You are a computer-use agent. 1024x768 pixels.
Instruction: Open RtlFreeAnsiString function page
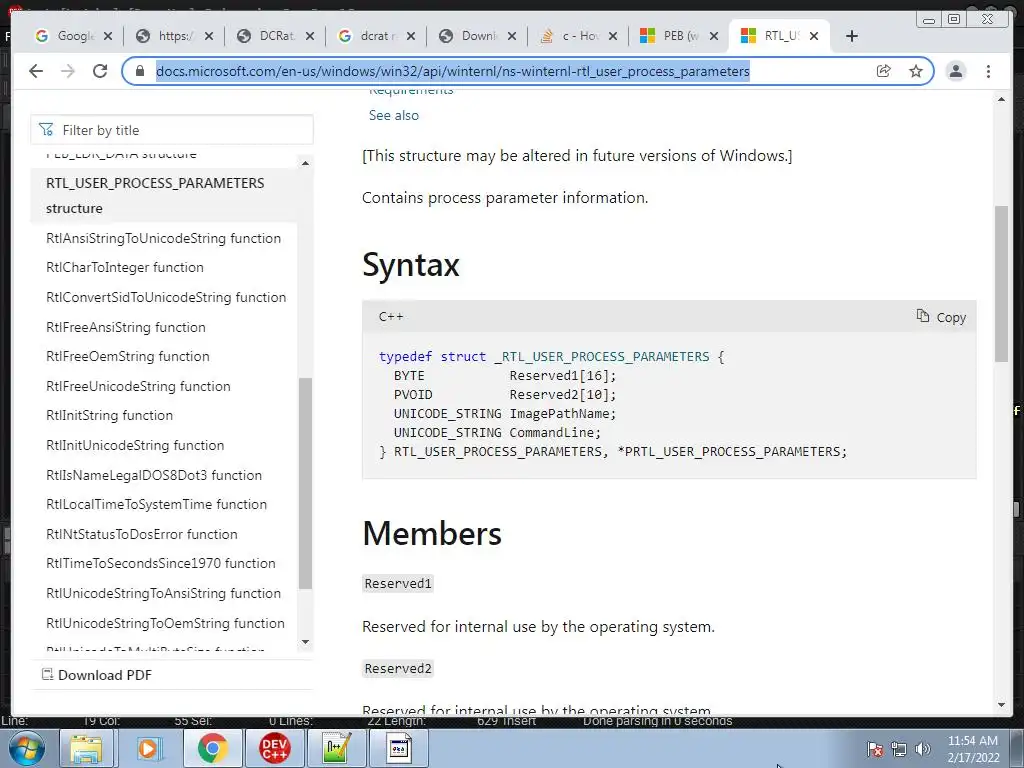125,327
